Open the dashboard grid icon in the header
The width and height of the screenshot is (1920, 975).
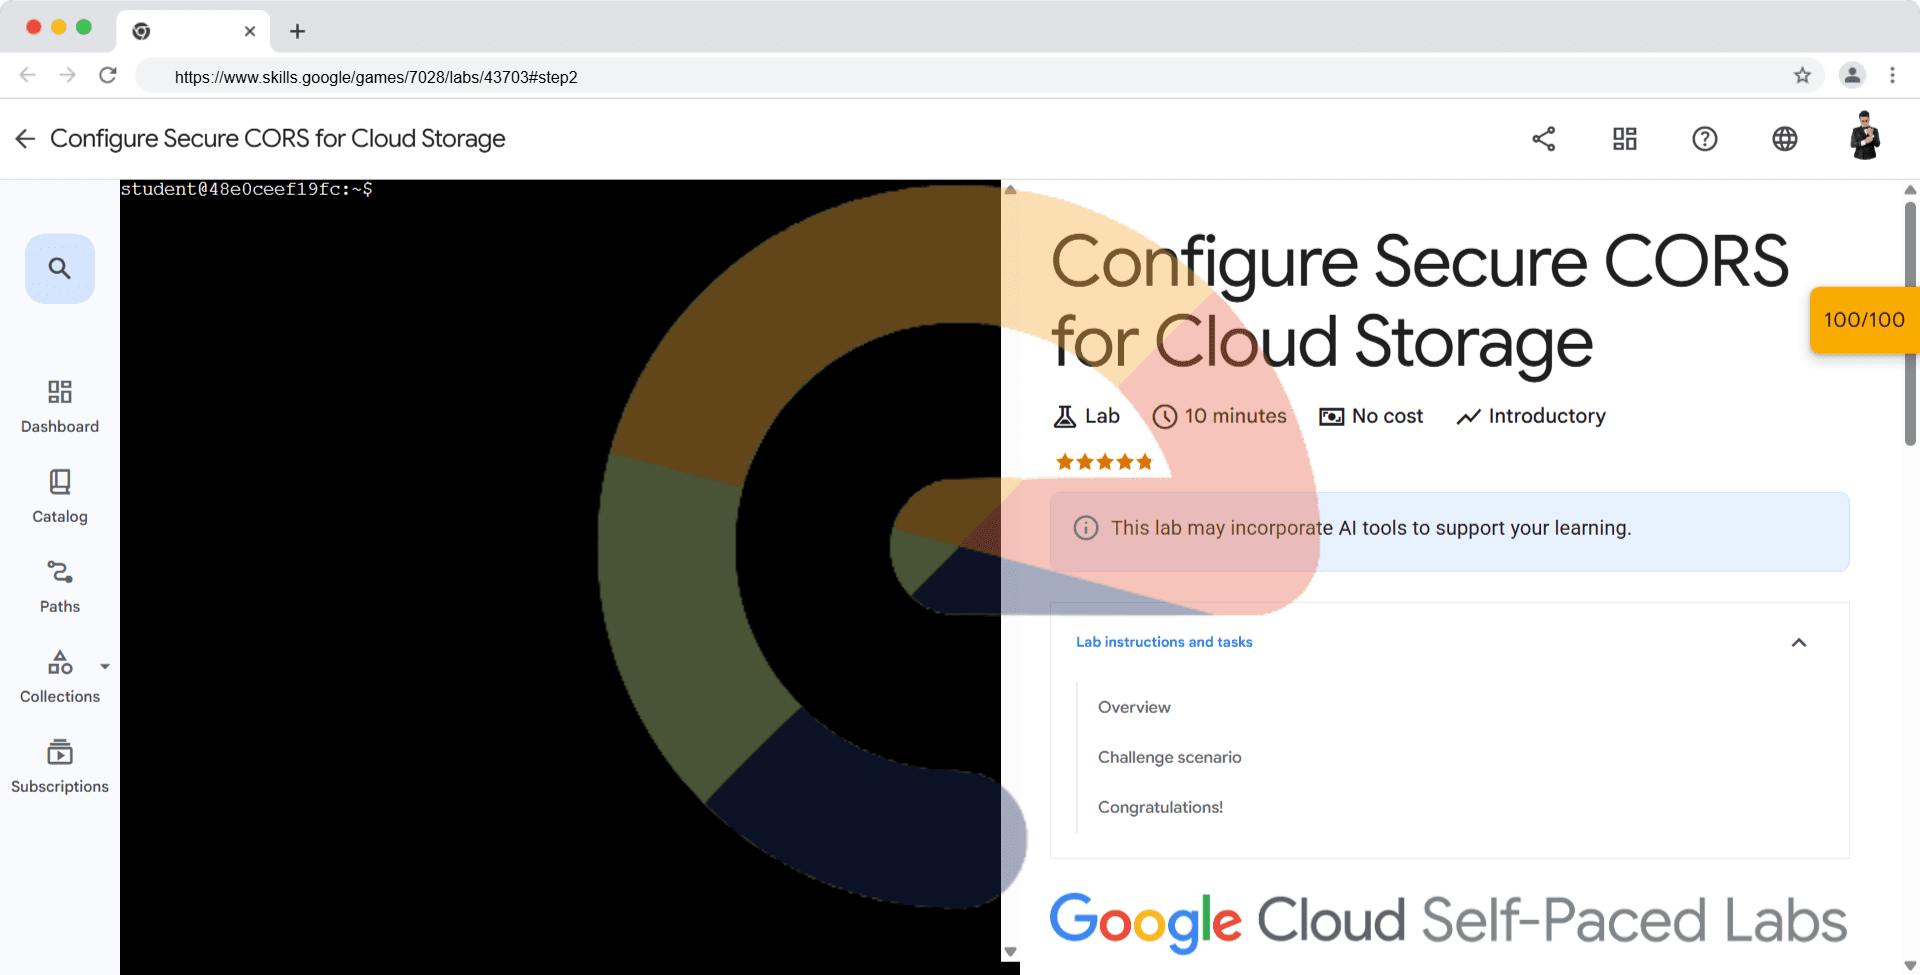[1625, 139]
